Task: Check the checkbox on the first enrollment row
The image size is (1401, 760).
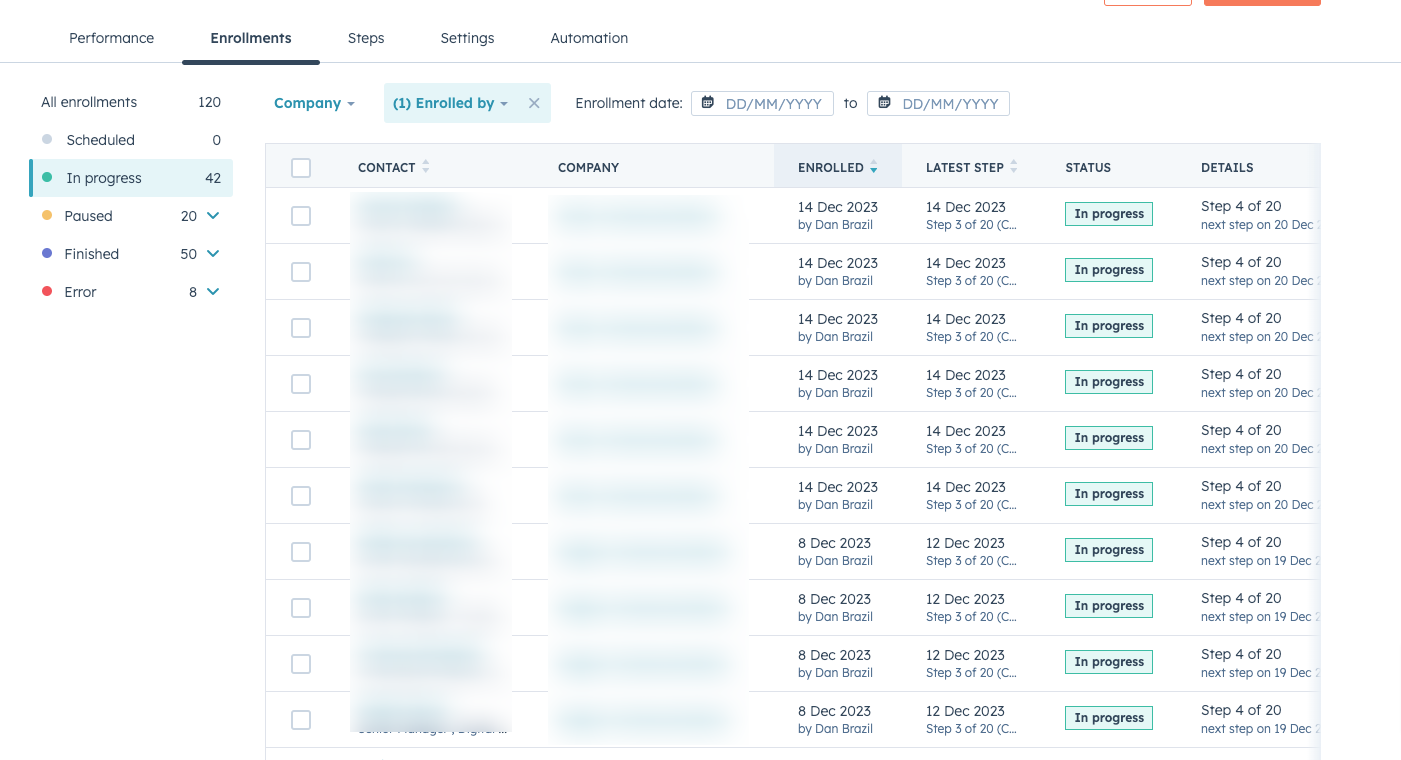Action: click(x=301, y=216)
